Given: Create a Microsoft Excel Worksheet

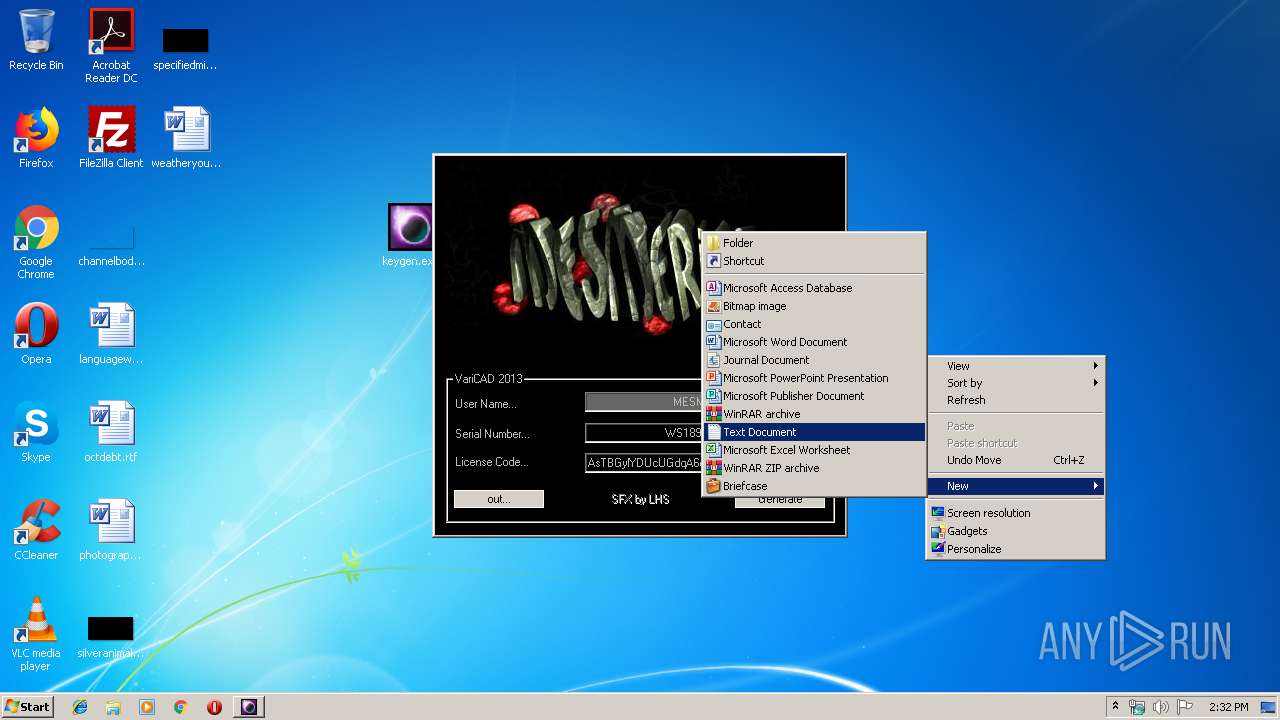Looking at the screenshot, I should coord(814,450).
